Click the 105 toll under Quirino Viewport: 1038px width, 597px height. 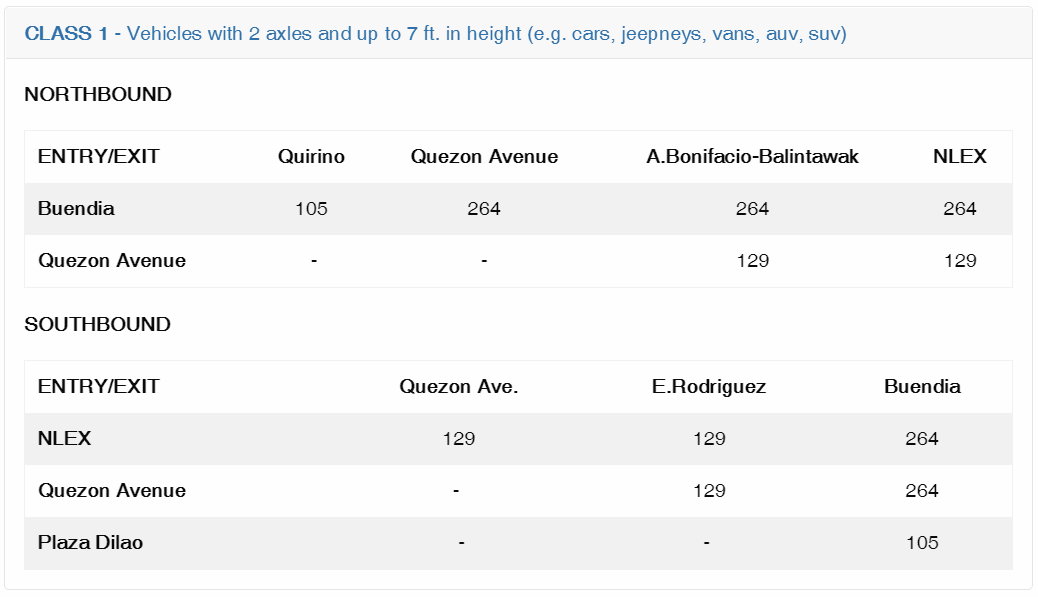311,208
